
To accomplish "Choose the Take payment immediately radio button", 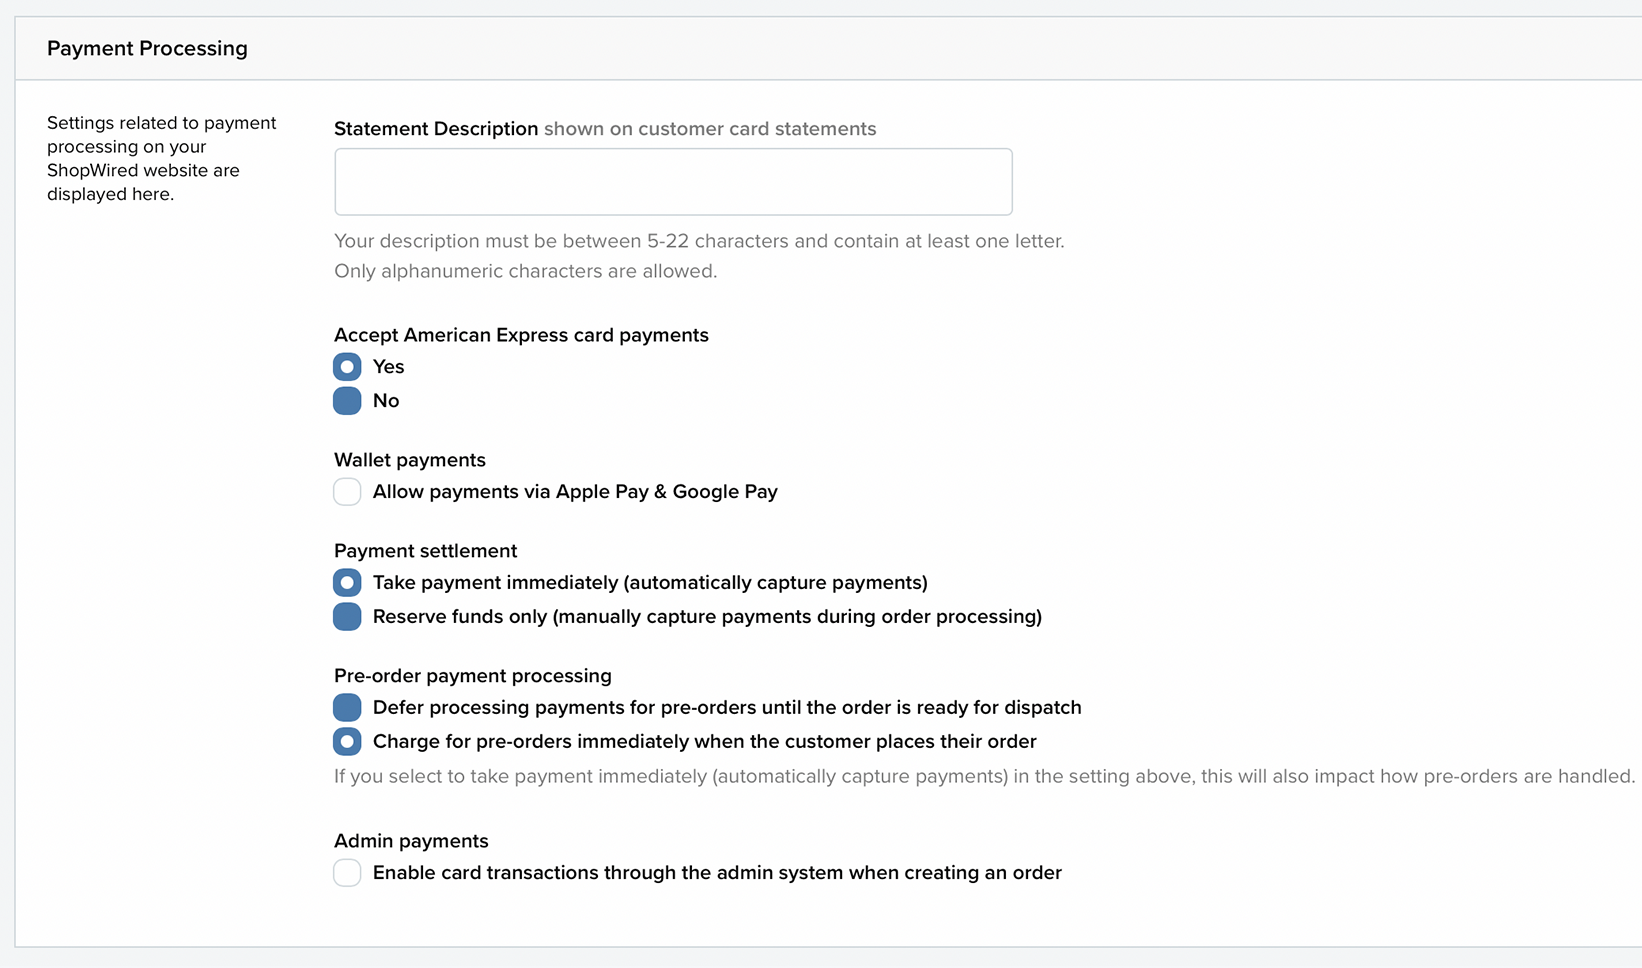I will tap(347, 583).
